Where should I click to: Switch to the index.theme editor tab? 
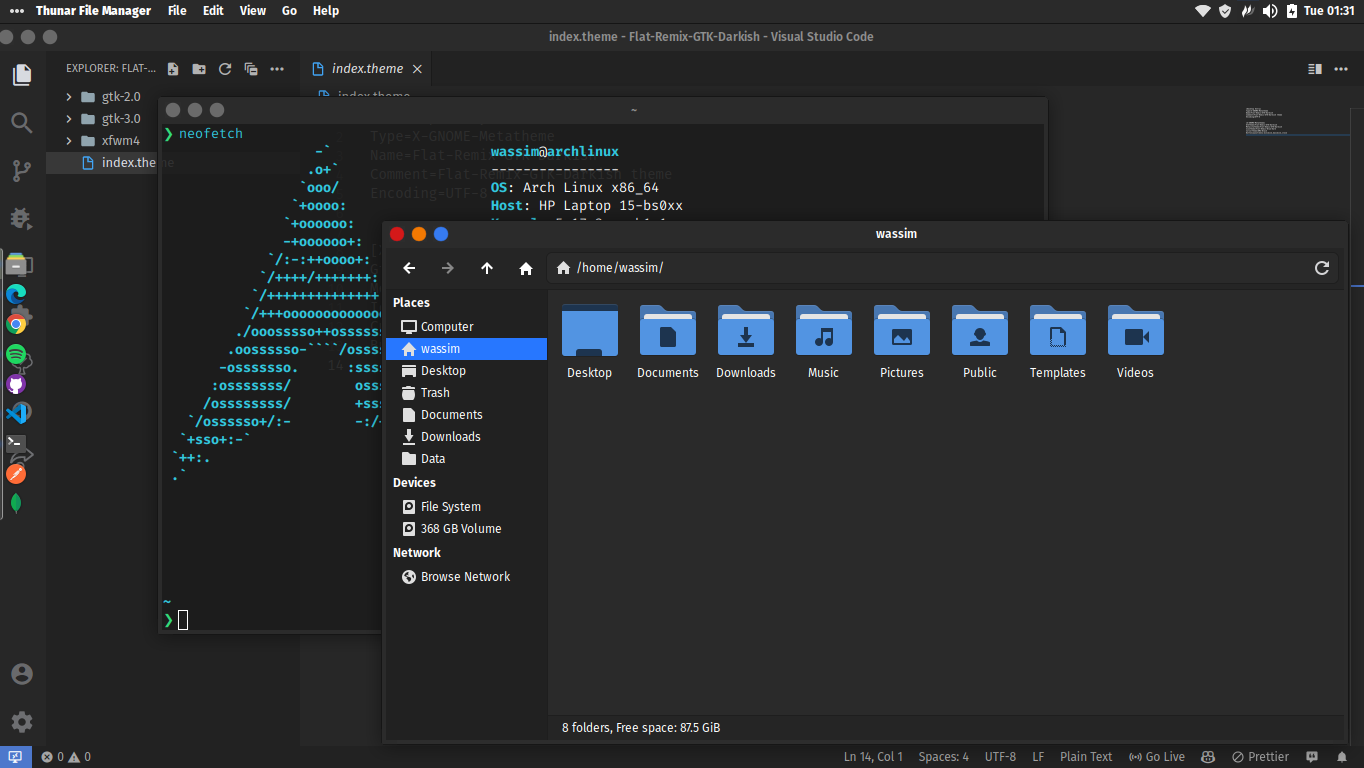pyautogui.click(x=367, y=69)
